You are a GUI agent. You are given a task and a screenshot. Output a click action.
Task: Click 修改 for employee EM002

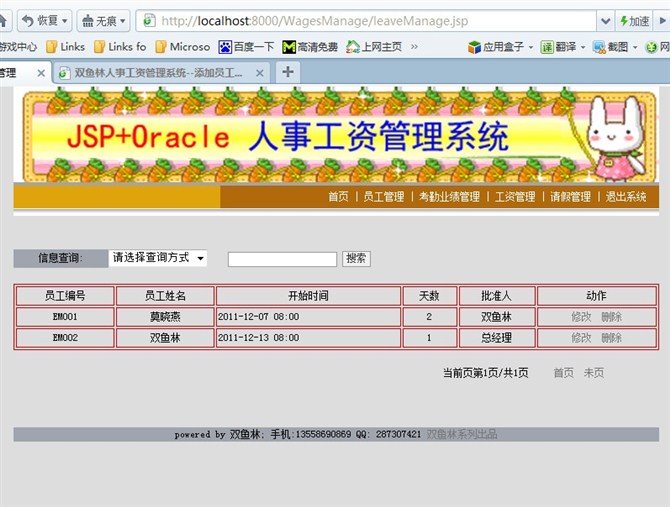tap(581, 338)
